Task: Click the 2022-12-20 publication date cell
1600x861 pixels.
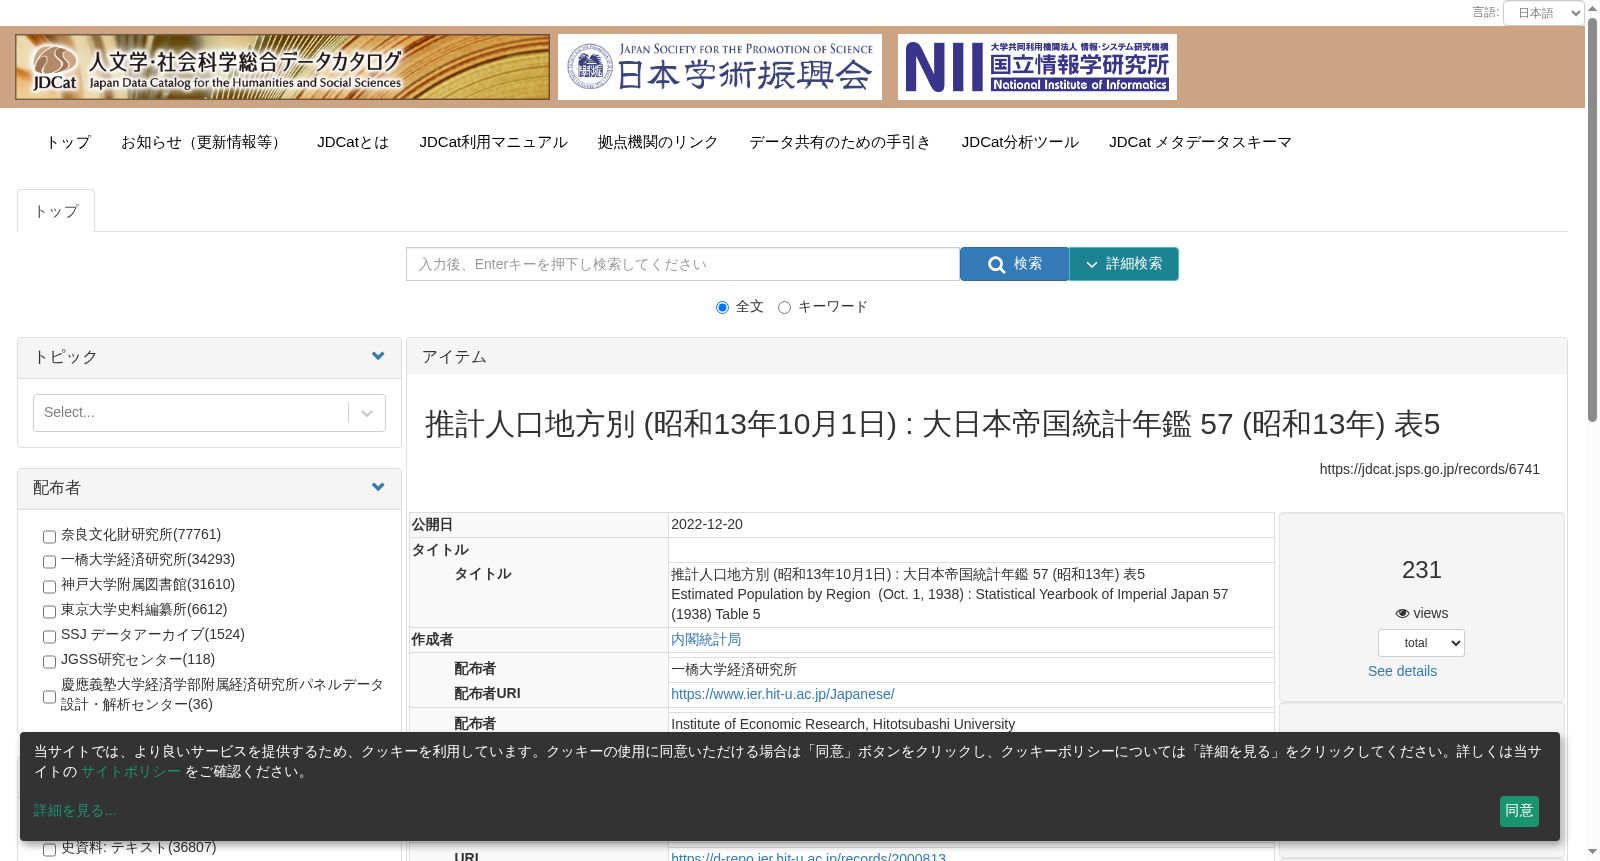Action: point(971,525)
